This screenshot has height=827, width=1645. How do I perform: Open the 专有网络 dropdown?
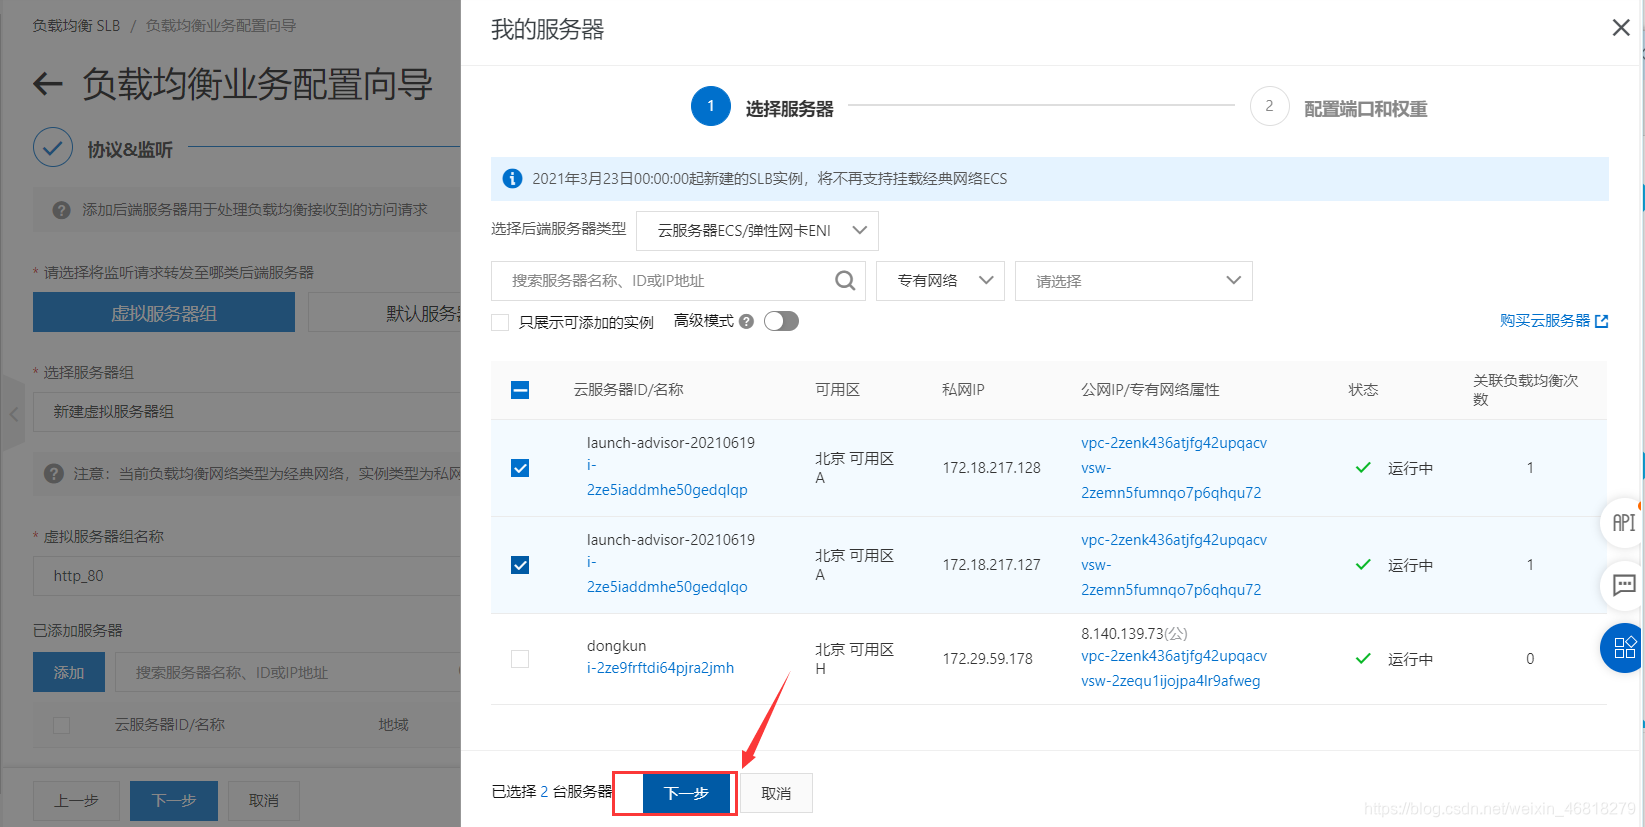(x=940, y=281)
